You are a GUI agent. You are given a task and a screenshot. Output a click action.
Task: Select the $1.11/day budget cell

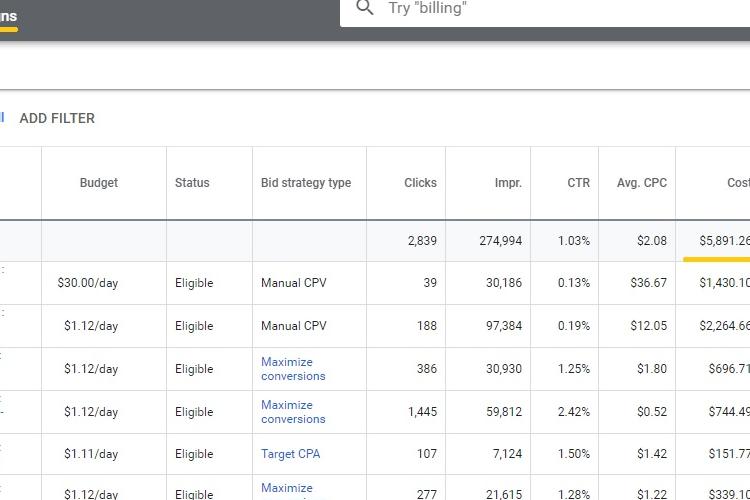(91, 454)
